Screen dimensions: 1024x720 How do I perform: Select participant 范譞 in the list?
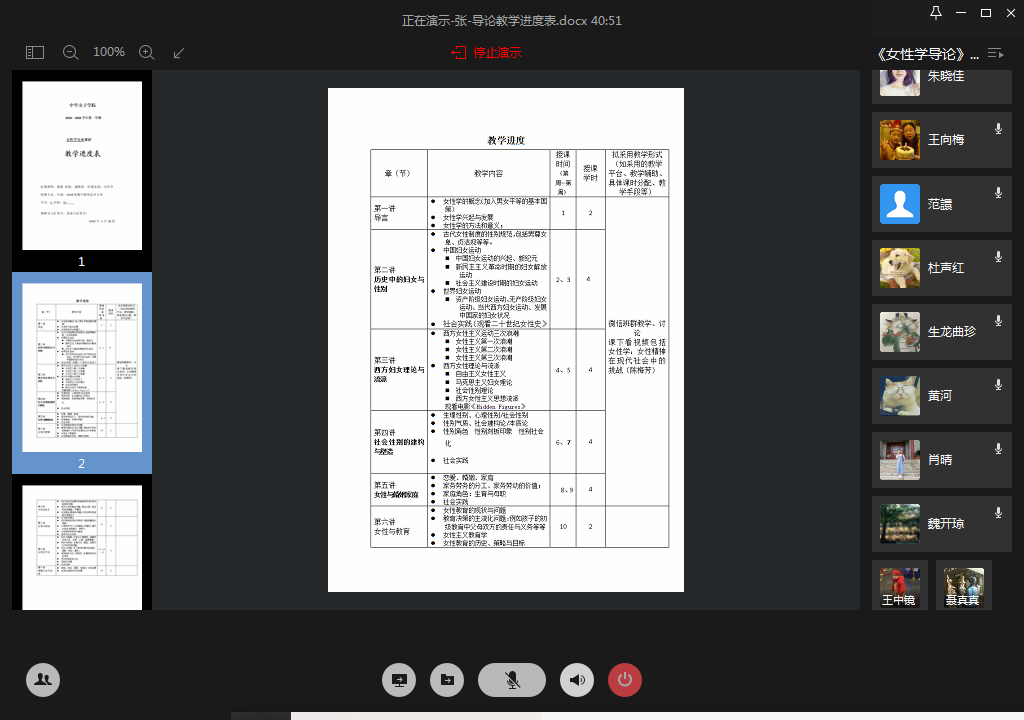tap(940, 204)
